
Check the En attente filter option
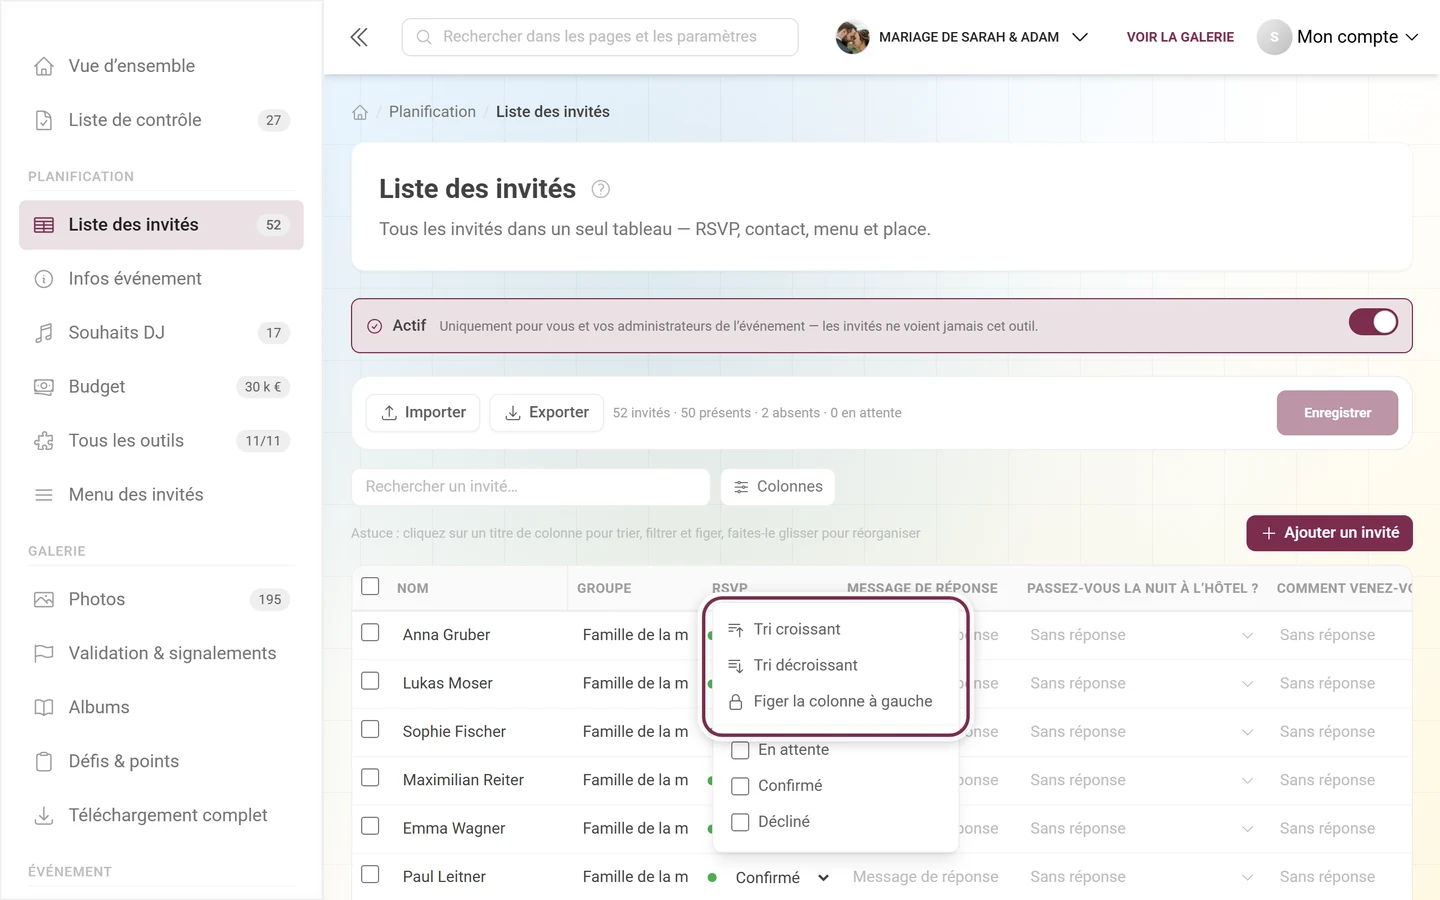[740, 750]
